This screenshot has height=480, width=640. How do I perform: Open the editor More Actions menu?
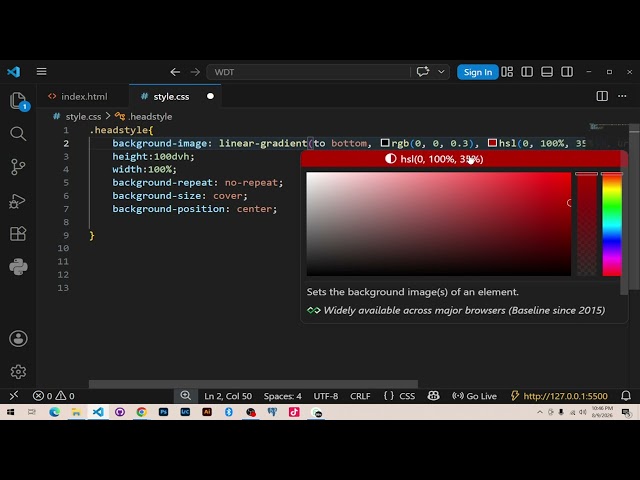[622, 96]
